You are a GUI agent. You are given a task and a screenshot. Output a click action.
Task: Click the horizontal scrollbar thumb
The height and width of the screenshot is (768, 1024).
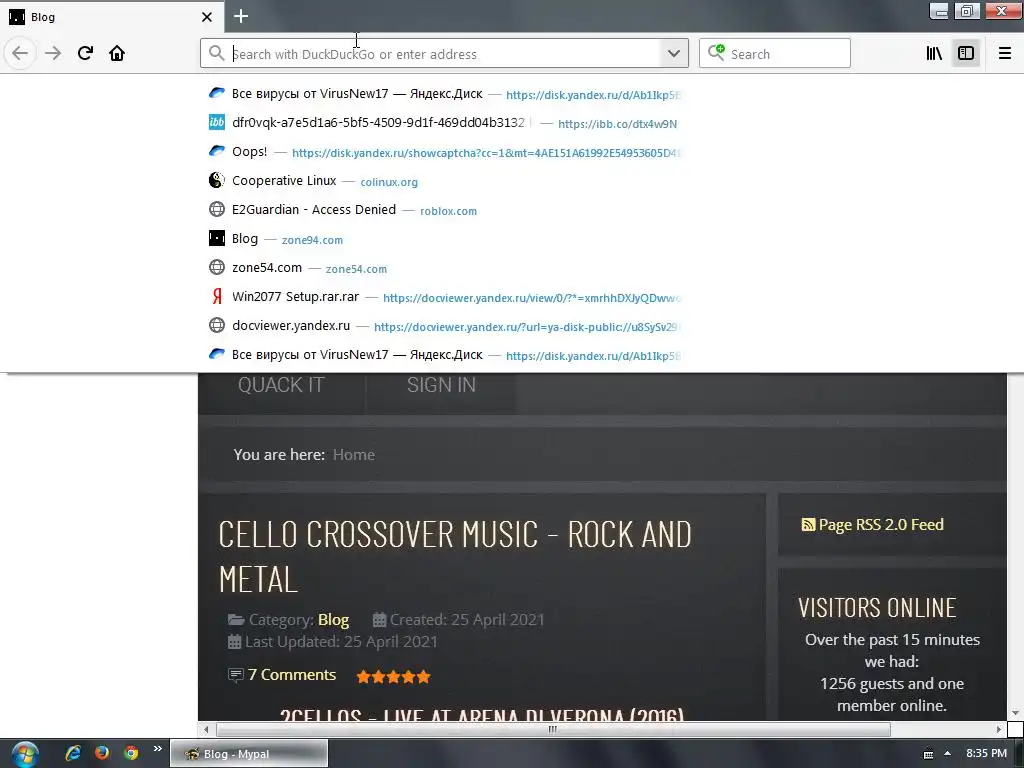point(552,729)
